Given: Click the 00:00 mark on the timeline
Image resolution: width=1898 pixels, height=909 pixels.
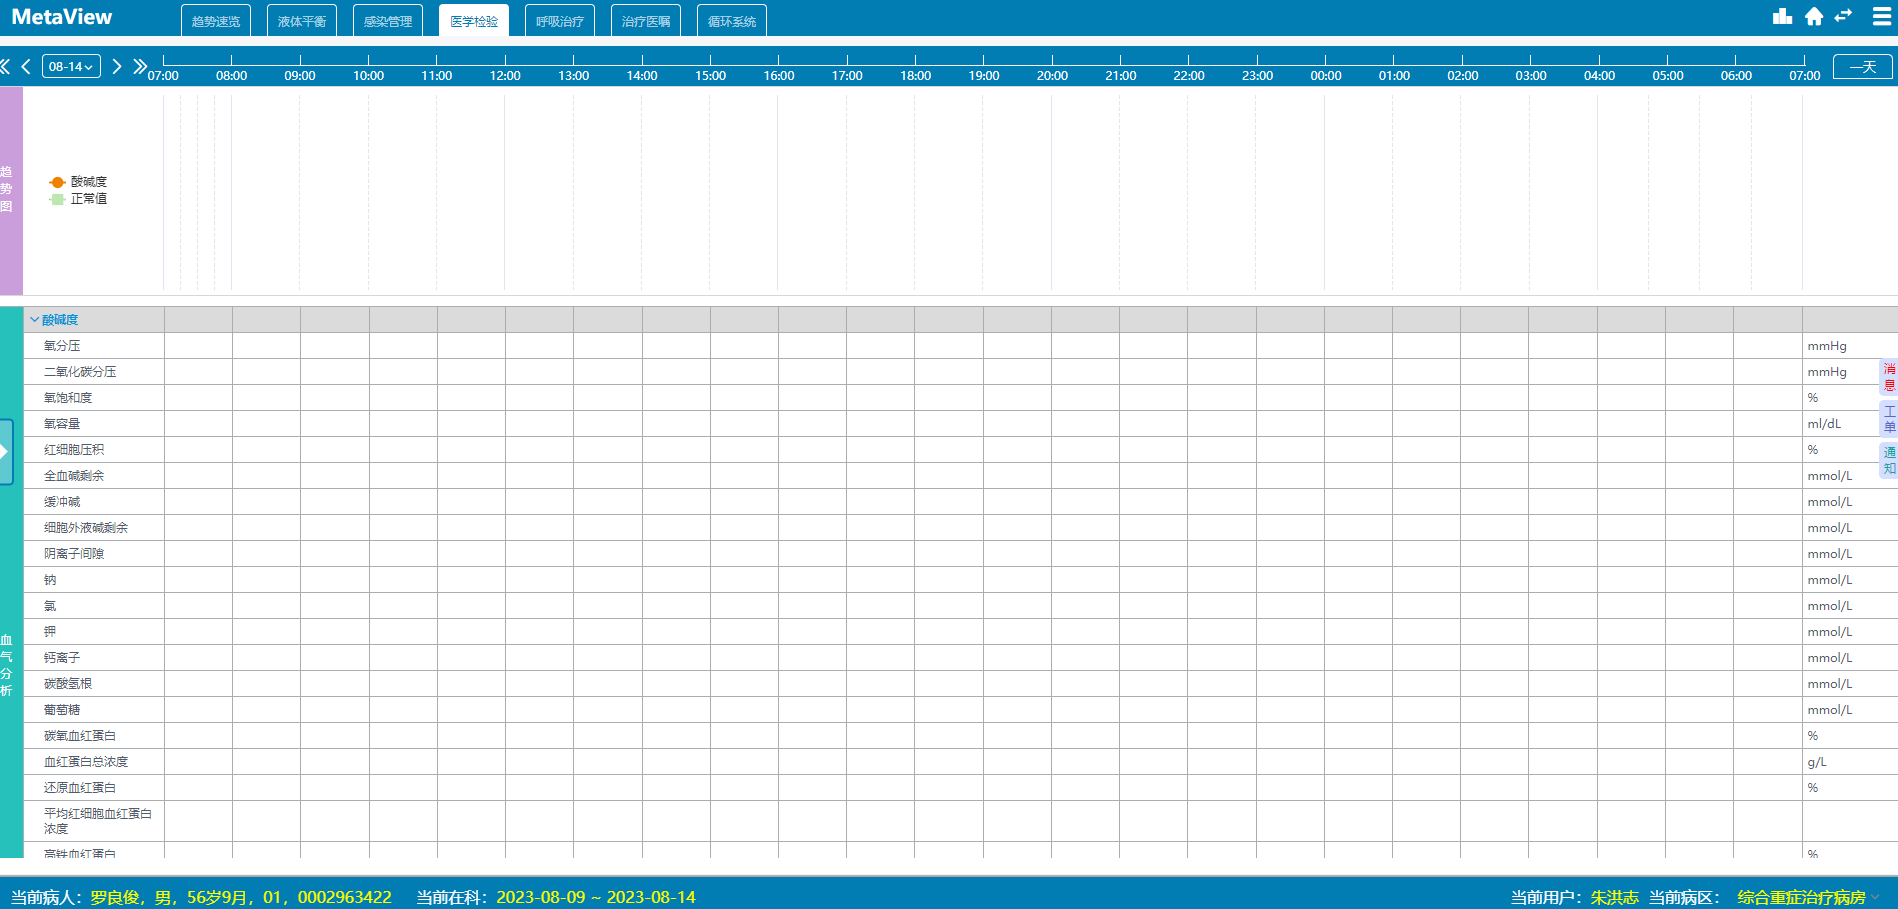Looking at the screenshot, I should click(x=1326, y=75).
